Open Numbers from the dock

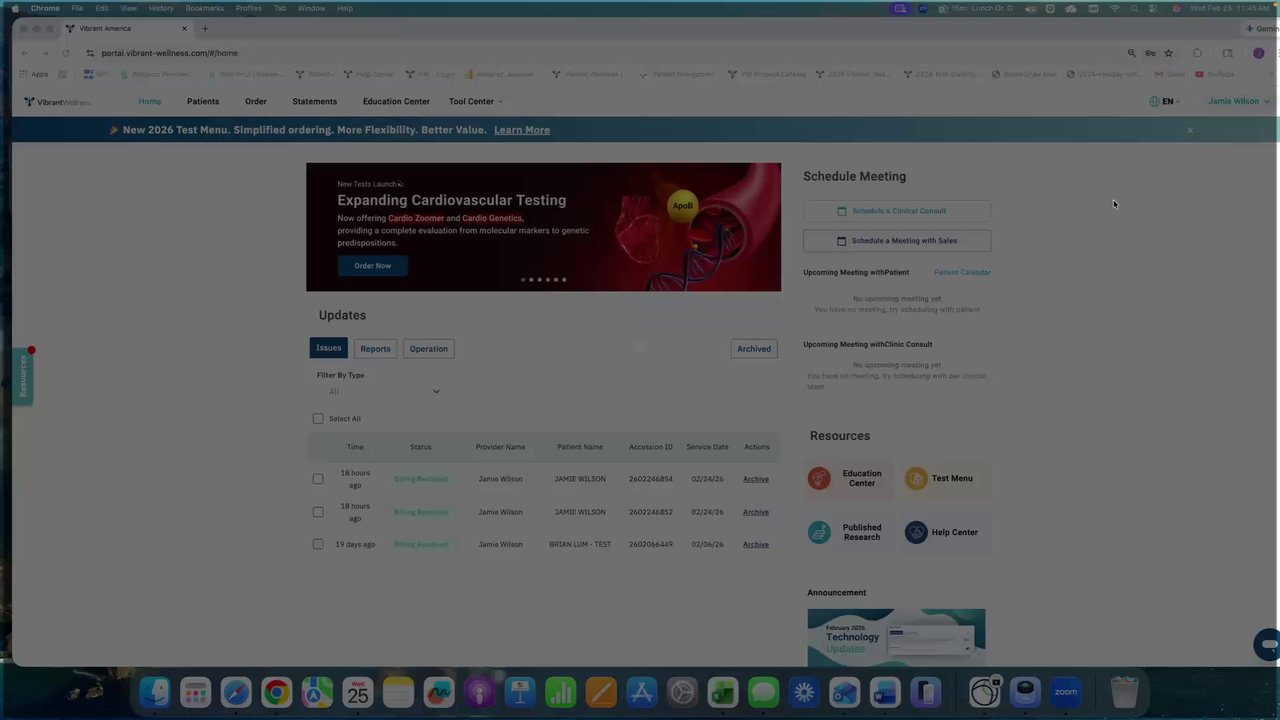[560, 692]
